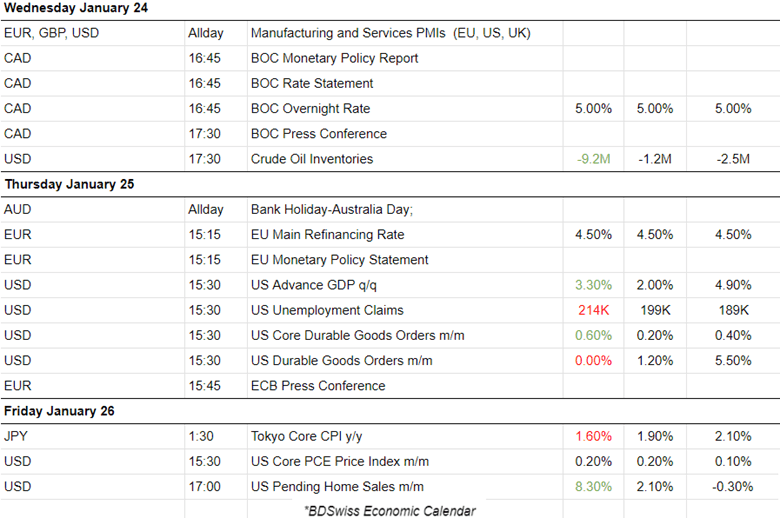Click the Thursday January 25 date header
780x518 pixels.
point(69,184)
